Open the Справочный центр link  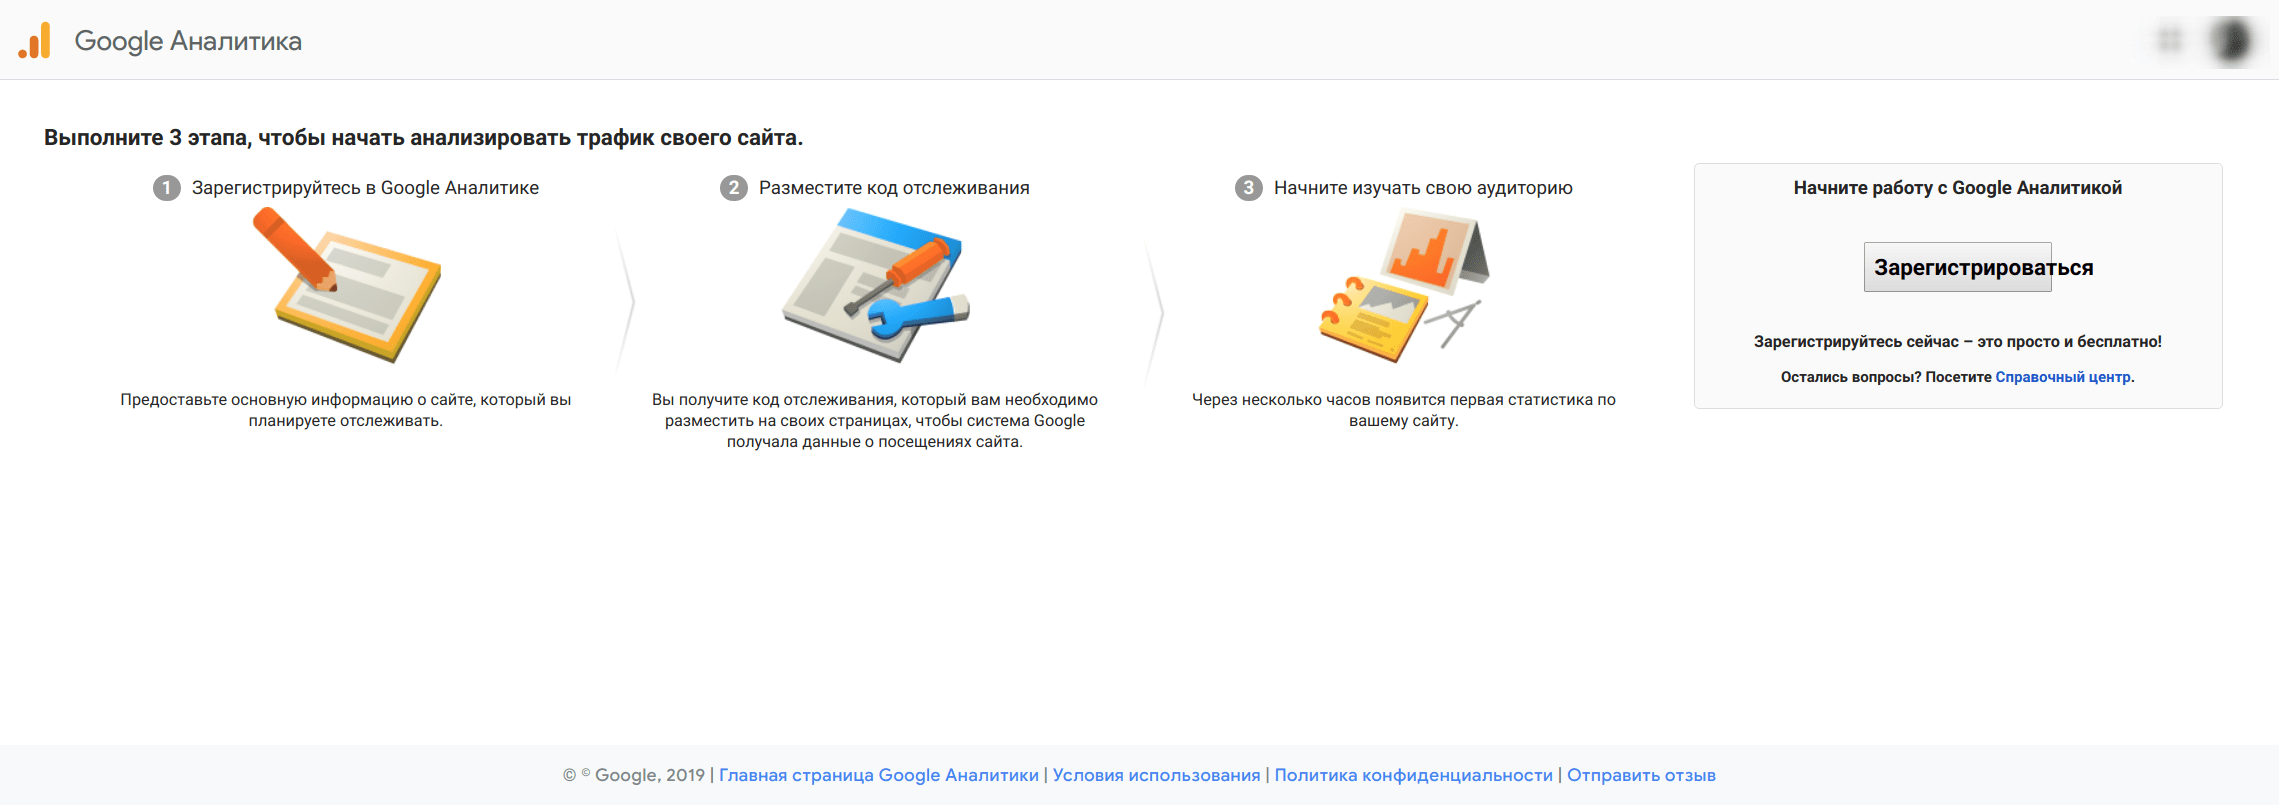click(2063, 377)
